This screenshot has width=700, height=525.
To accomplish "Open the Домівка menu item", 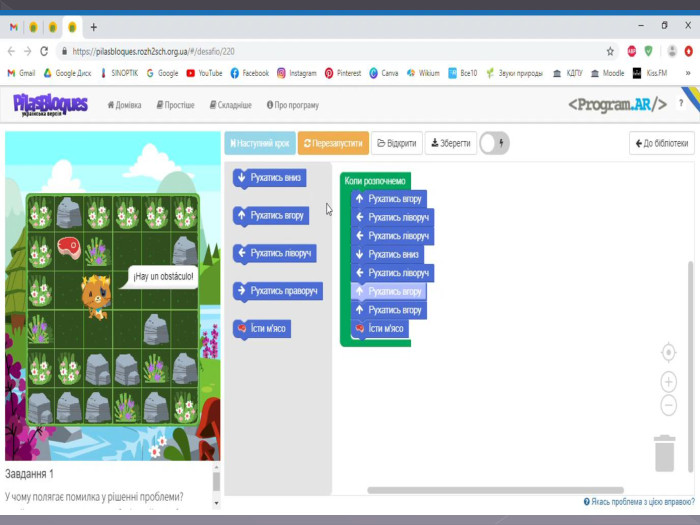I will pos(125,105).
